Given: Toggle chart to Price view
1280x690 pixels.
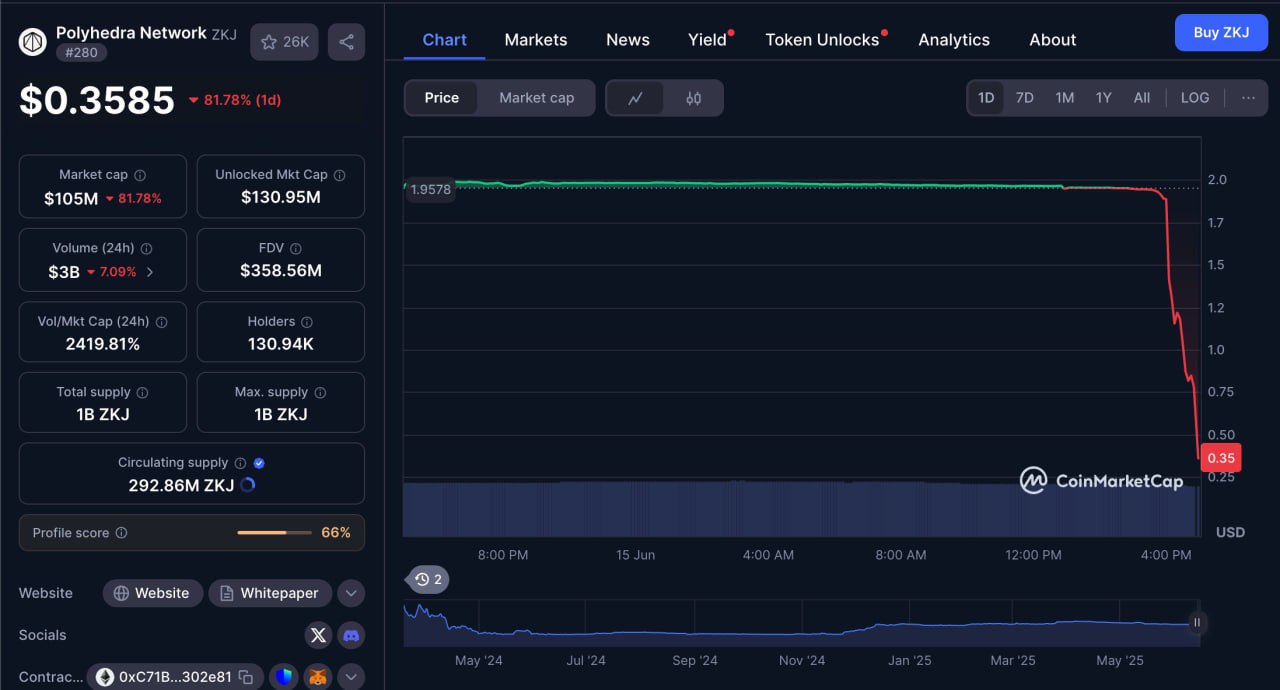Looking at the screenshot, I should pos(441,98).
